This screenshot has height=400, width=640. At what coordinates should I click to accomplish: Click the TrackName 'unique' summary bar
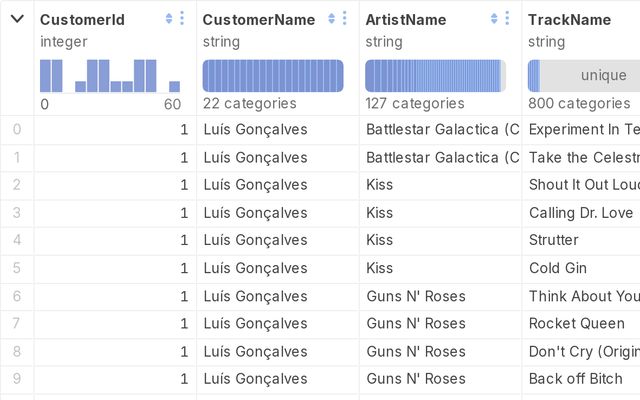click(590, 76)
